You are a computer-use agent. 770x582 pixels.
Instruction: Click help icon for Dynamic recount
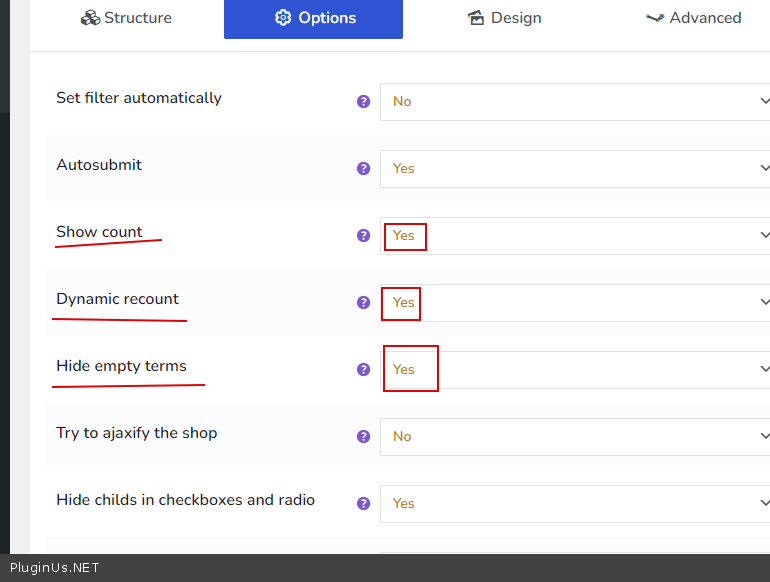click(x=364, y=303)
